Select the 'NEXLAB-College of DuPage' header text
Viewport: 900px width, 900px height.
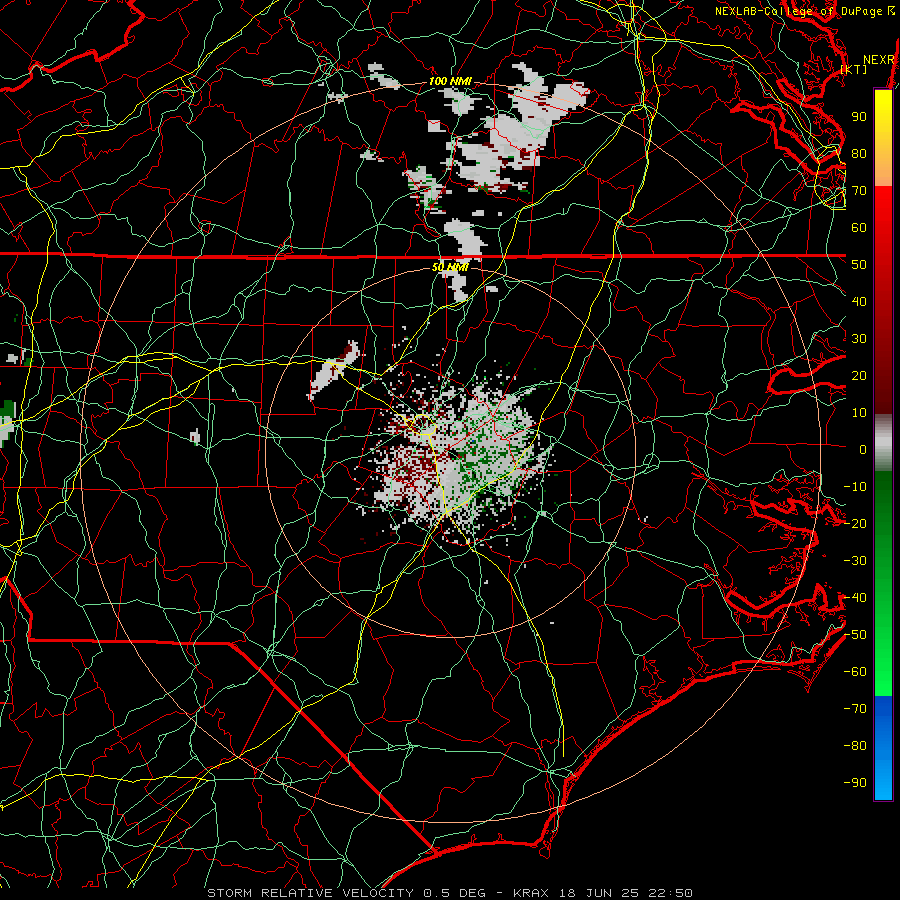[x=800, y=11]
